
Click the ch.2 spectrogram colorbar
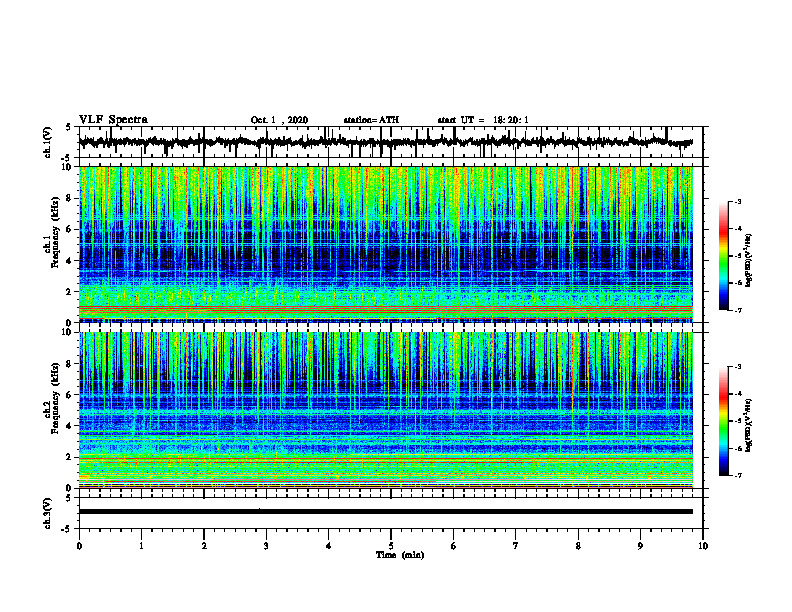click(x=723, y=421)
